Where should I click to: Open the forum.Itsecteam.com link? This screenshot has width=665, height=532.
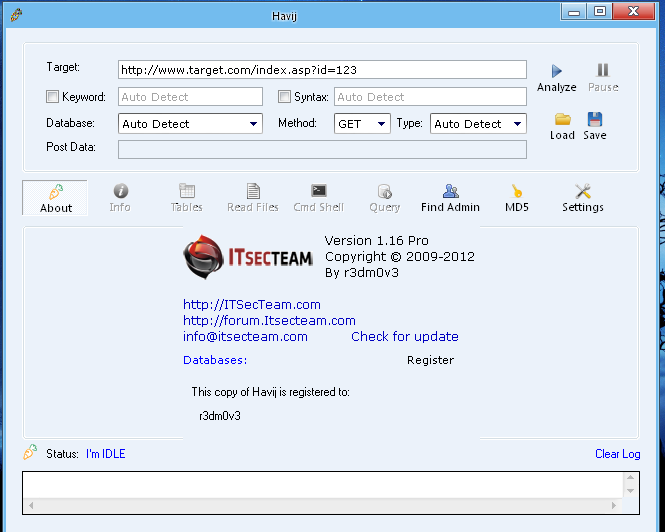point(269,320)
